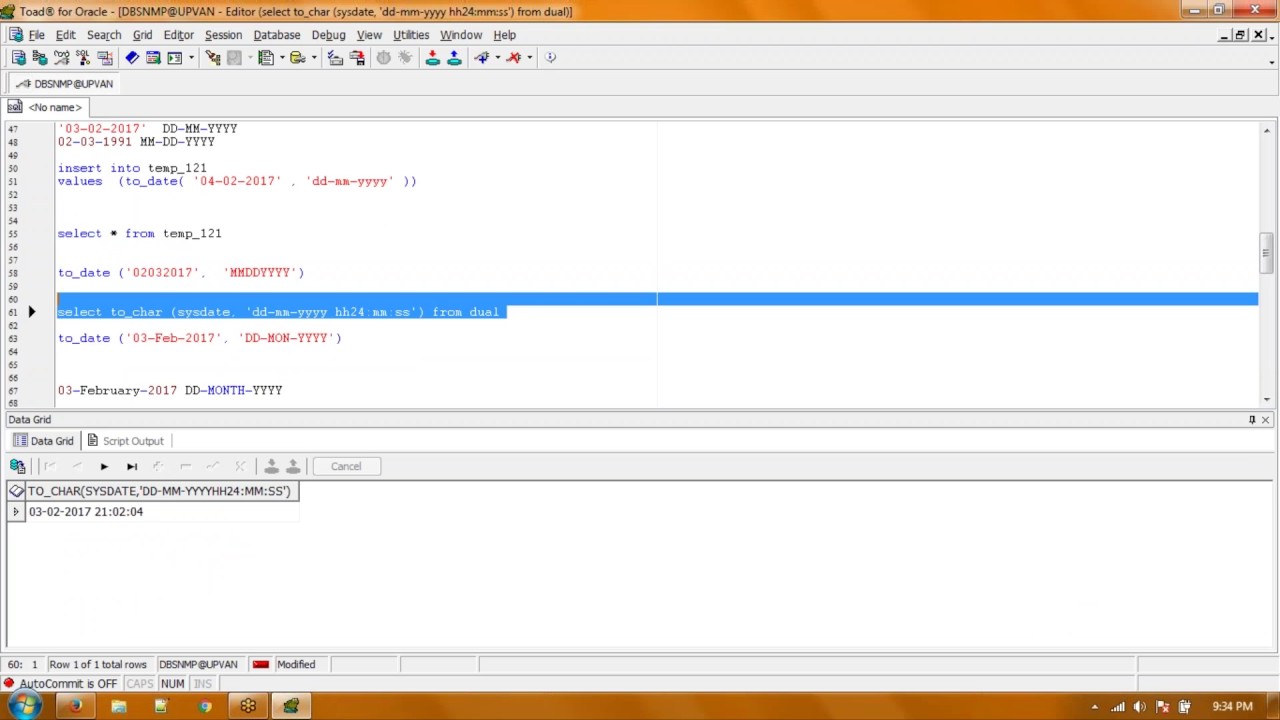Click the yellow database cylinder icon
The image size is (1280, 720).
tap(297, 58)
